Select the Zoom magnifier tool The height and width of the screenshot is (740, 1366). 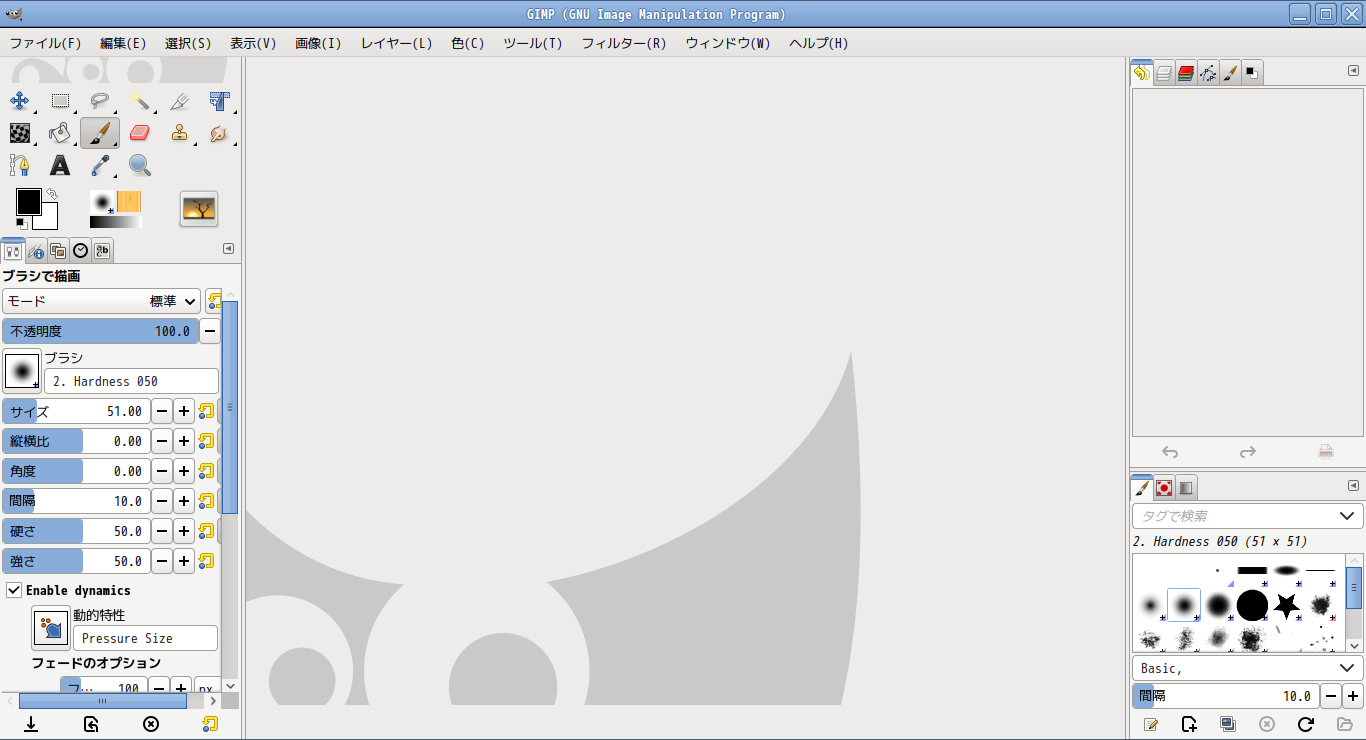(140, 165)
